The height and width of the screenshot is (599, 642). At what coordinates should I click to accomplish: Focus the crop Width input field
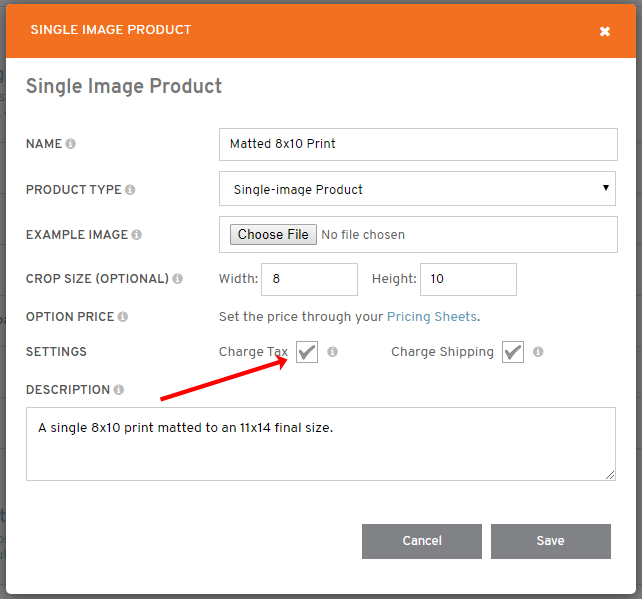(x=310, y=279)
